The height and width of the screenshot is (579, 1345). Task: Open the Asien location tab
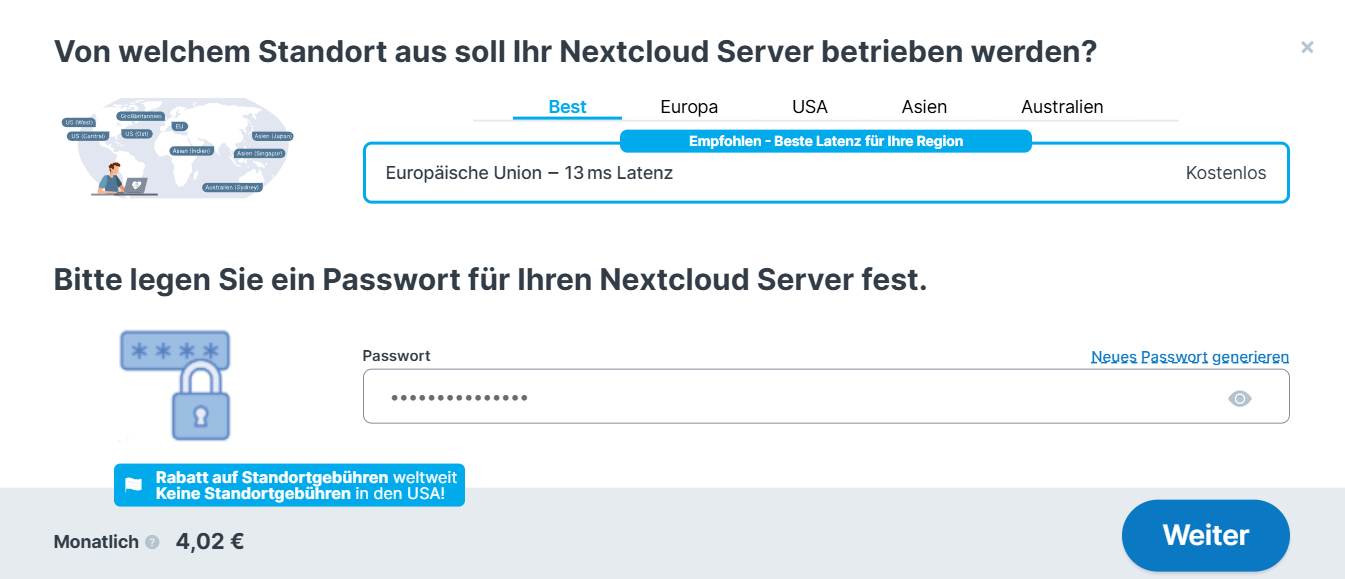point(924,107)
